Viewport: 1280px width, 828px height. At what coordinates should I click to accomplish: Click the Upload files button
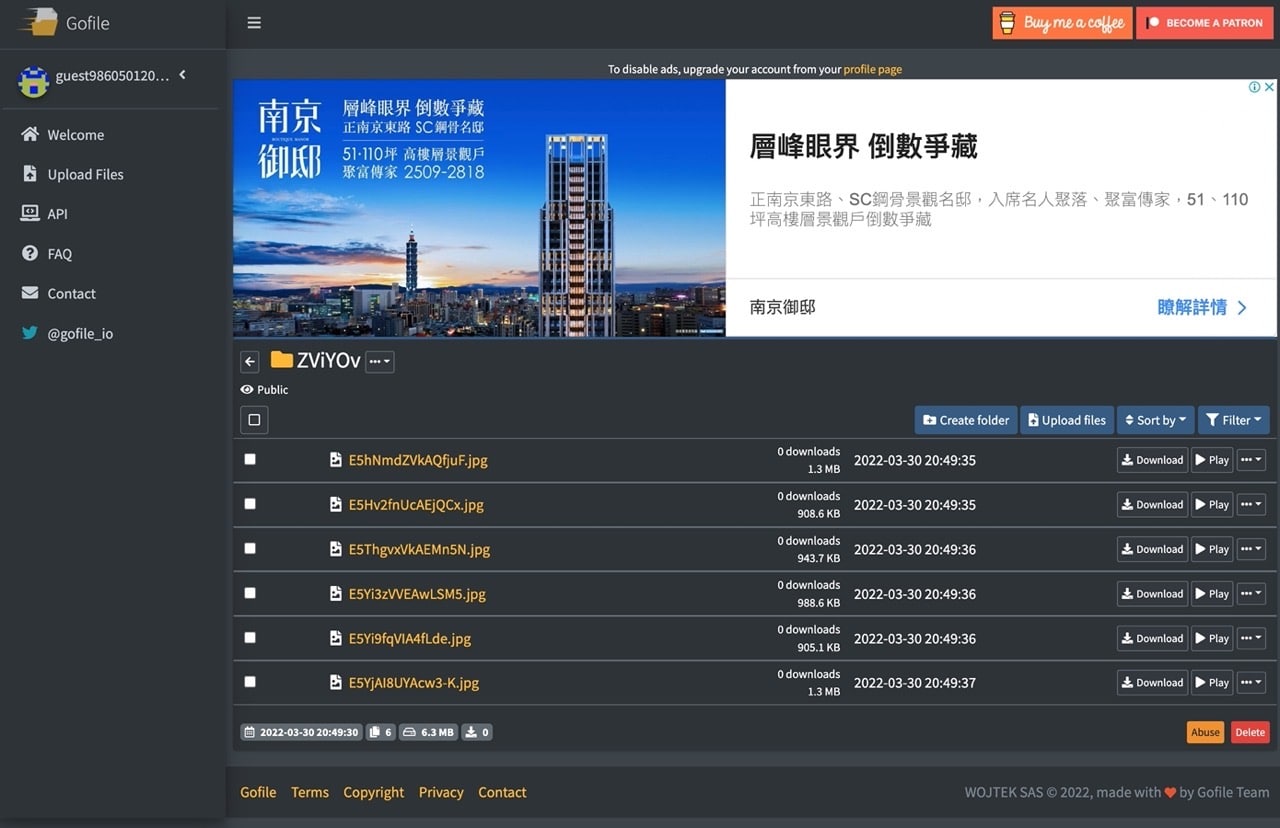tap(1067, 420)
